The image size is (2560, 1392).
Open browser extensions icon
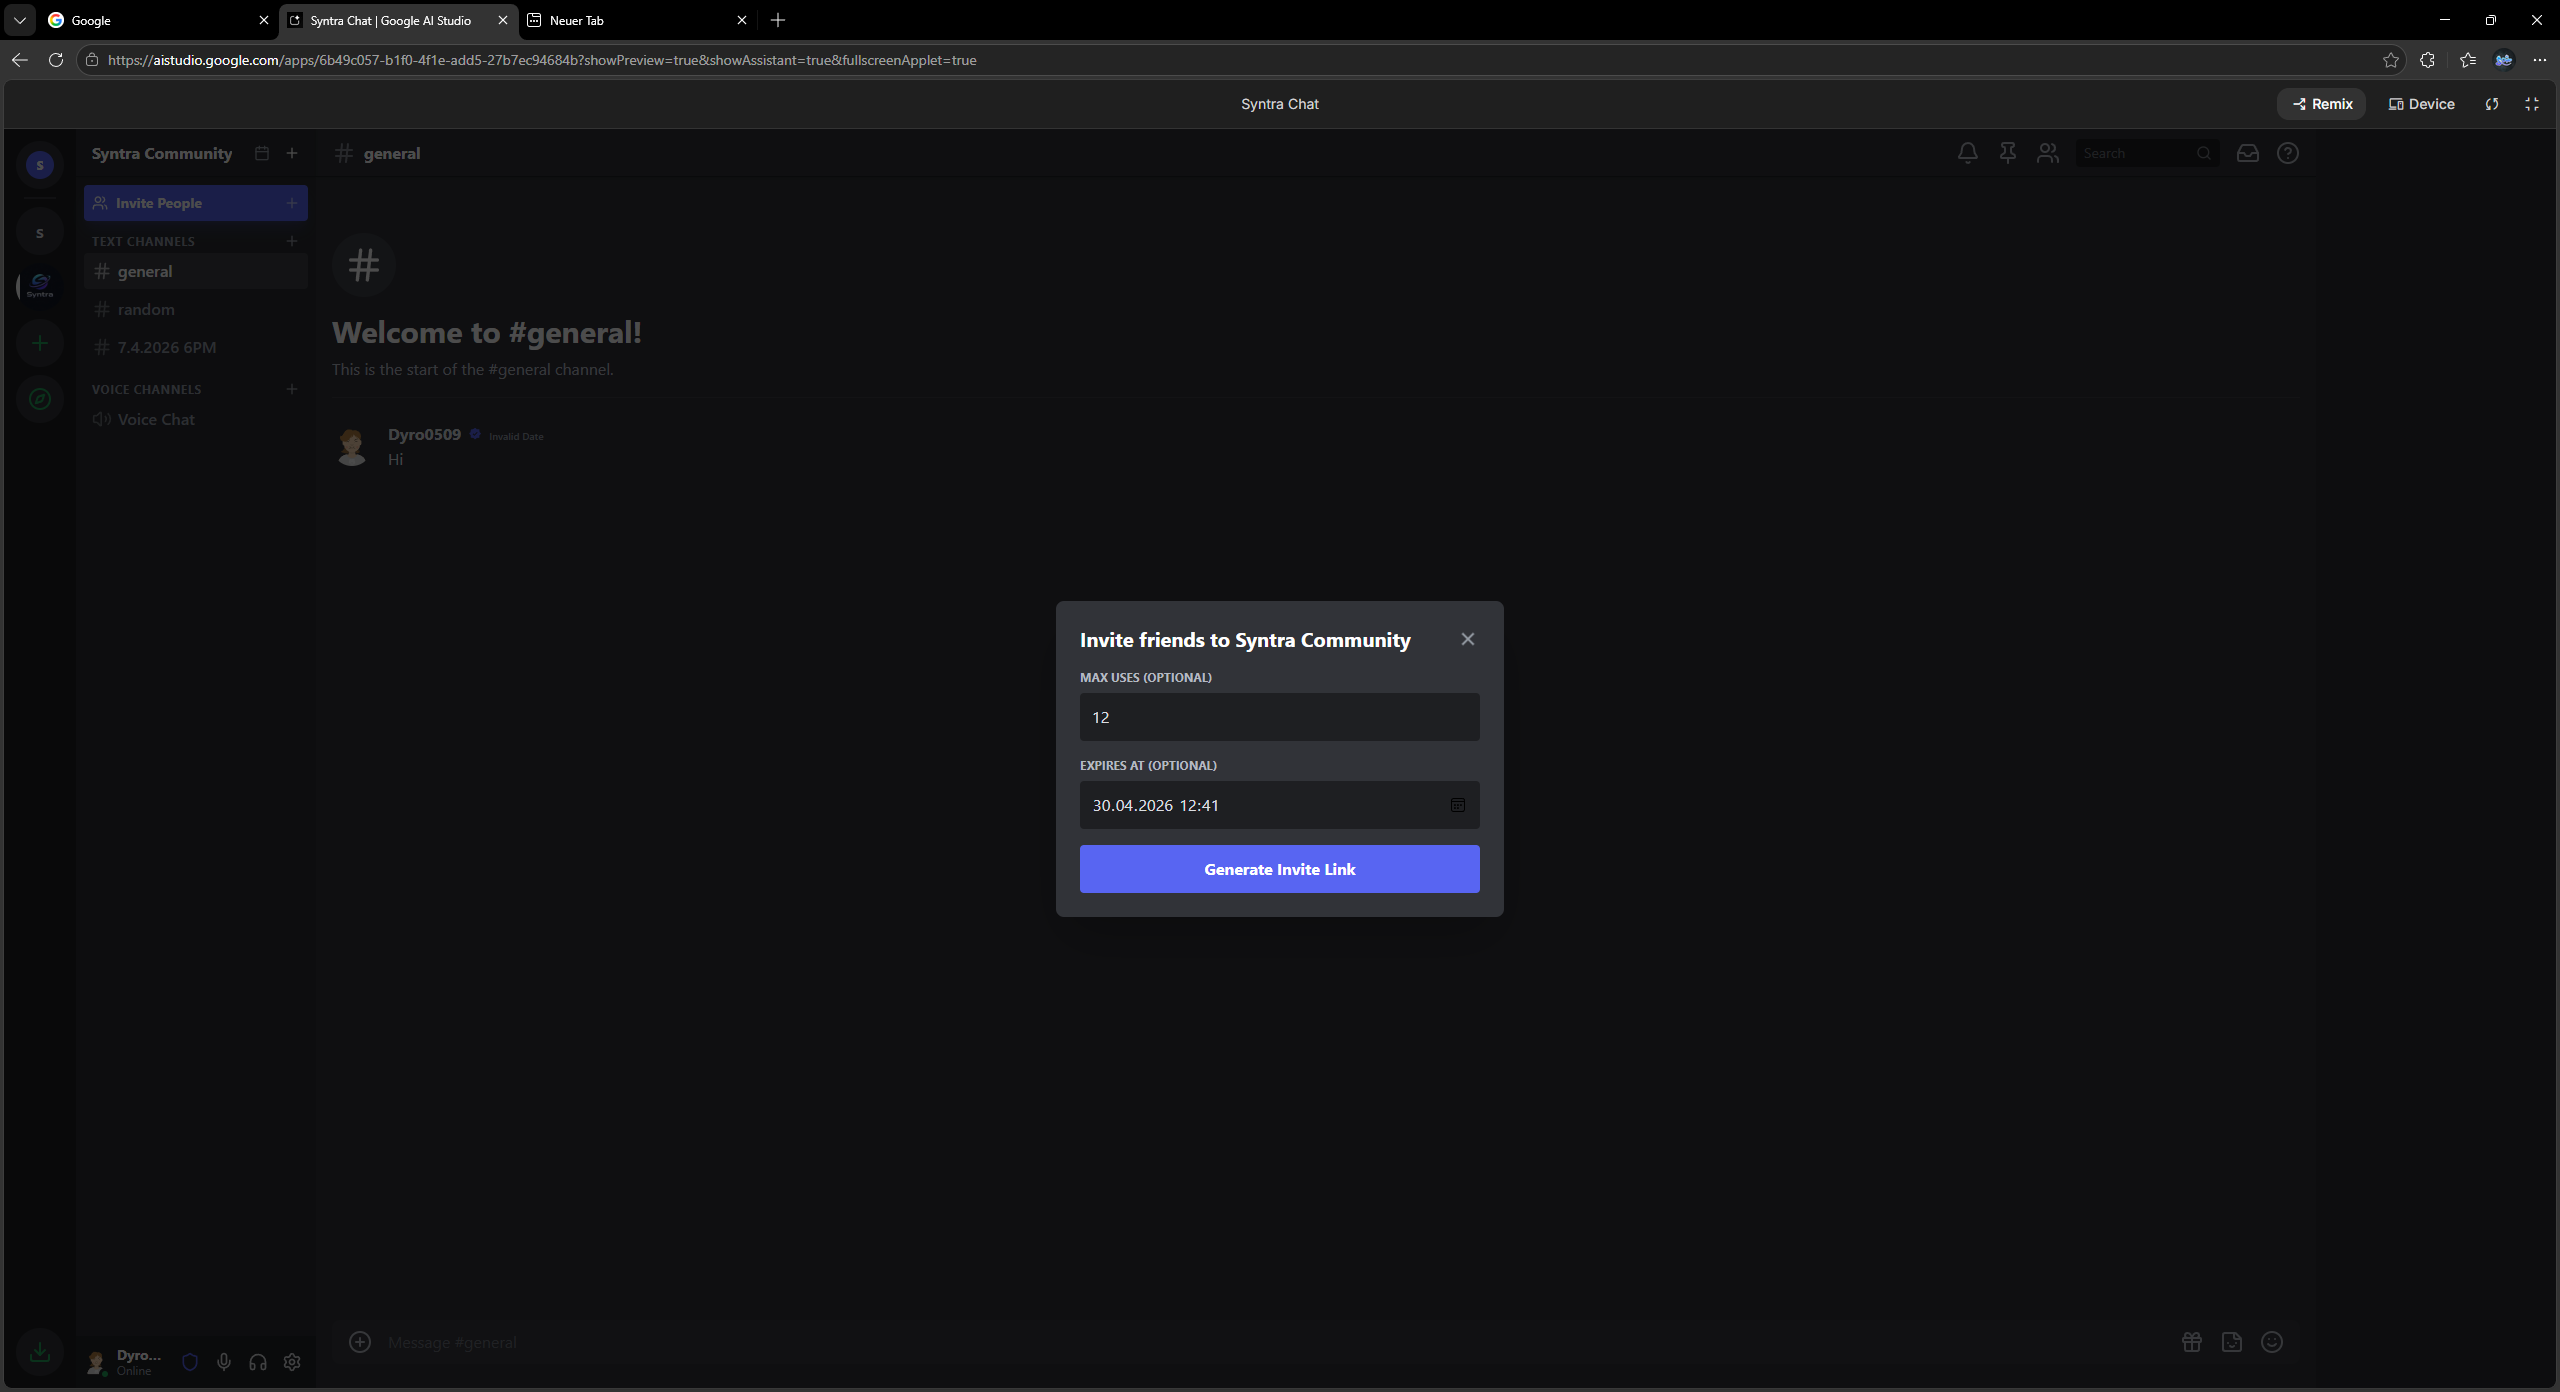point(2427,60)
